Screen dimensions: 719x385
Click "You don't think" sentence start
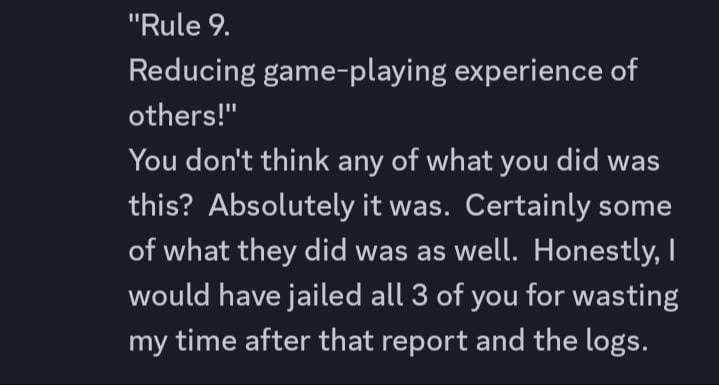click(229, 161)
